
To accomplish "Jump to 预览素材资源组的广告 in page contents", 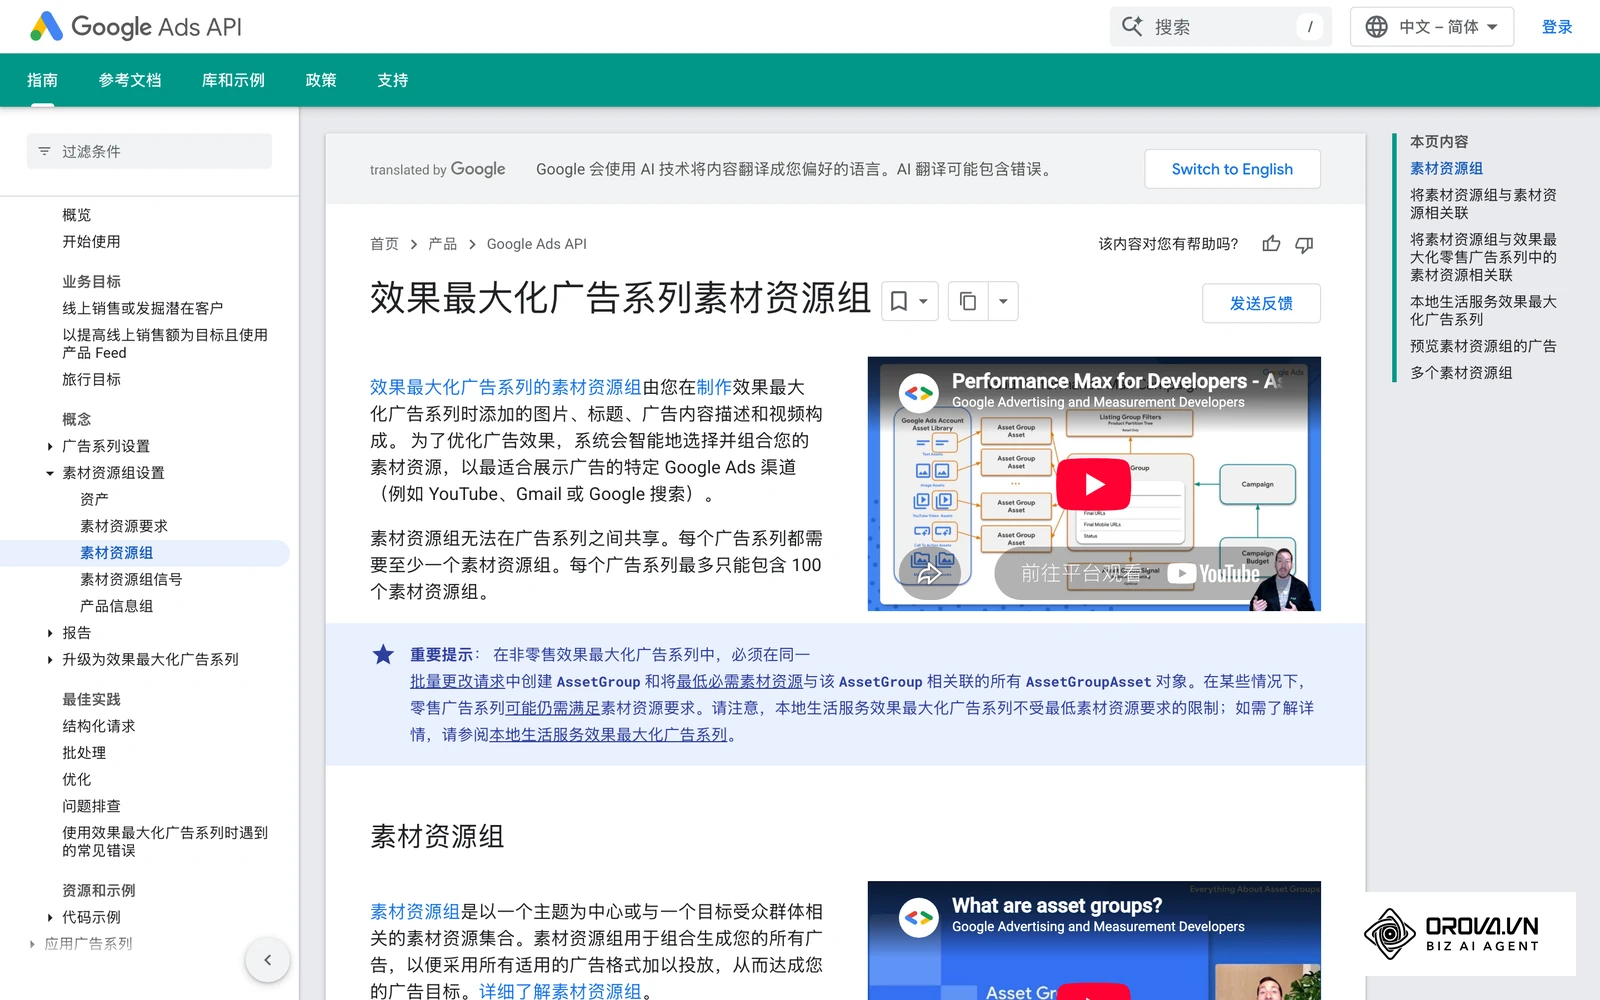I will click(x=1483, y=346).
